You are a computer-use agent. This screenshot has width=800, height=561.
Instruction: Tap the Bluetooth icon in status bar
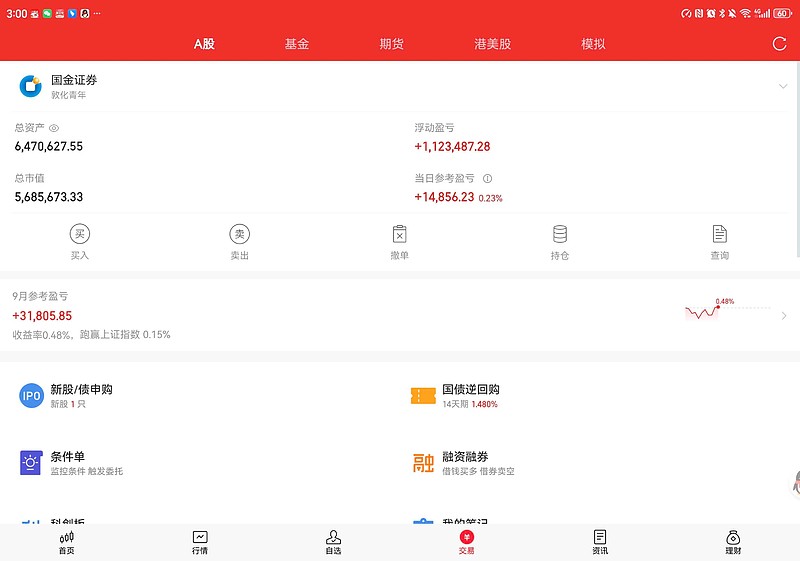722,14
